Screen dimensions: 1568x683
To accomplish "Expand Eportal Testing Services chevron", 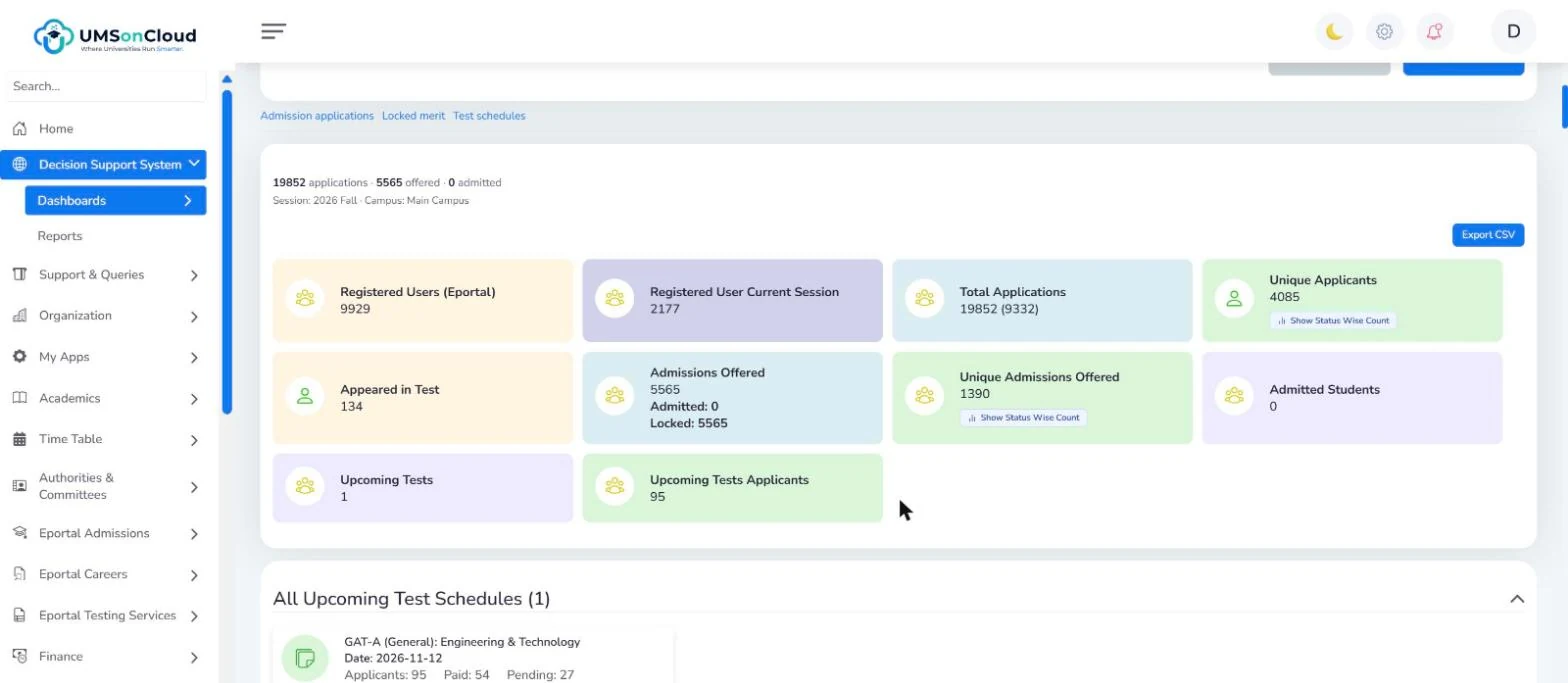I will pos(194,616).
